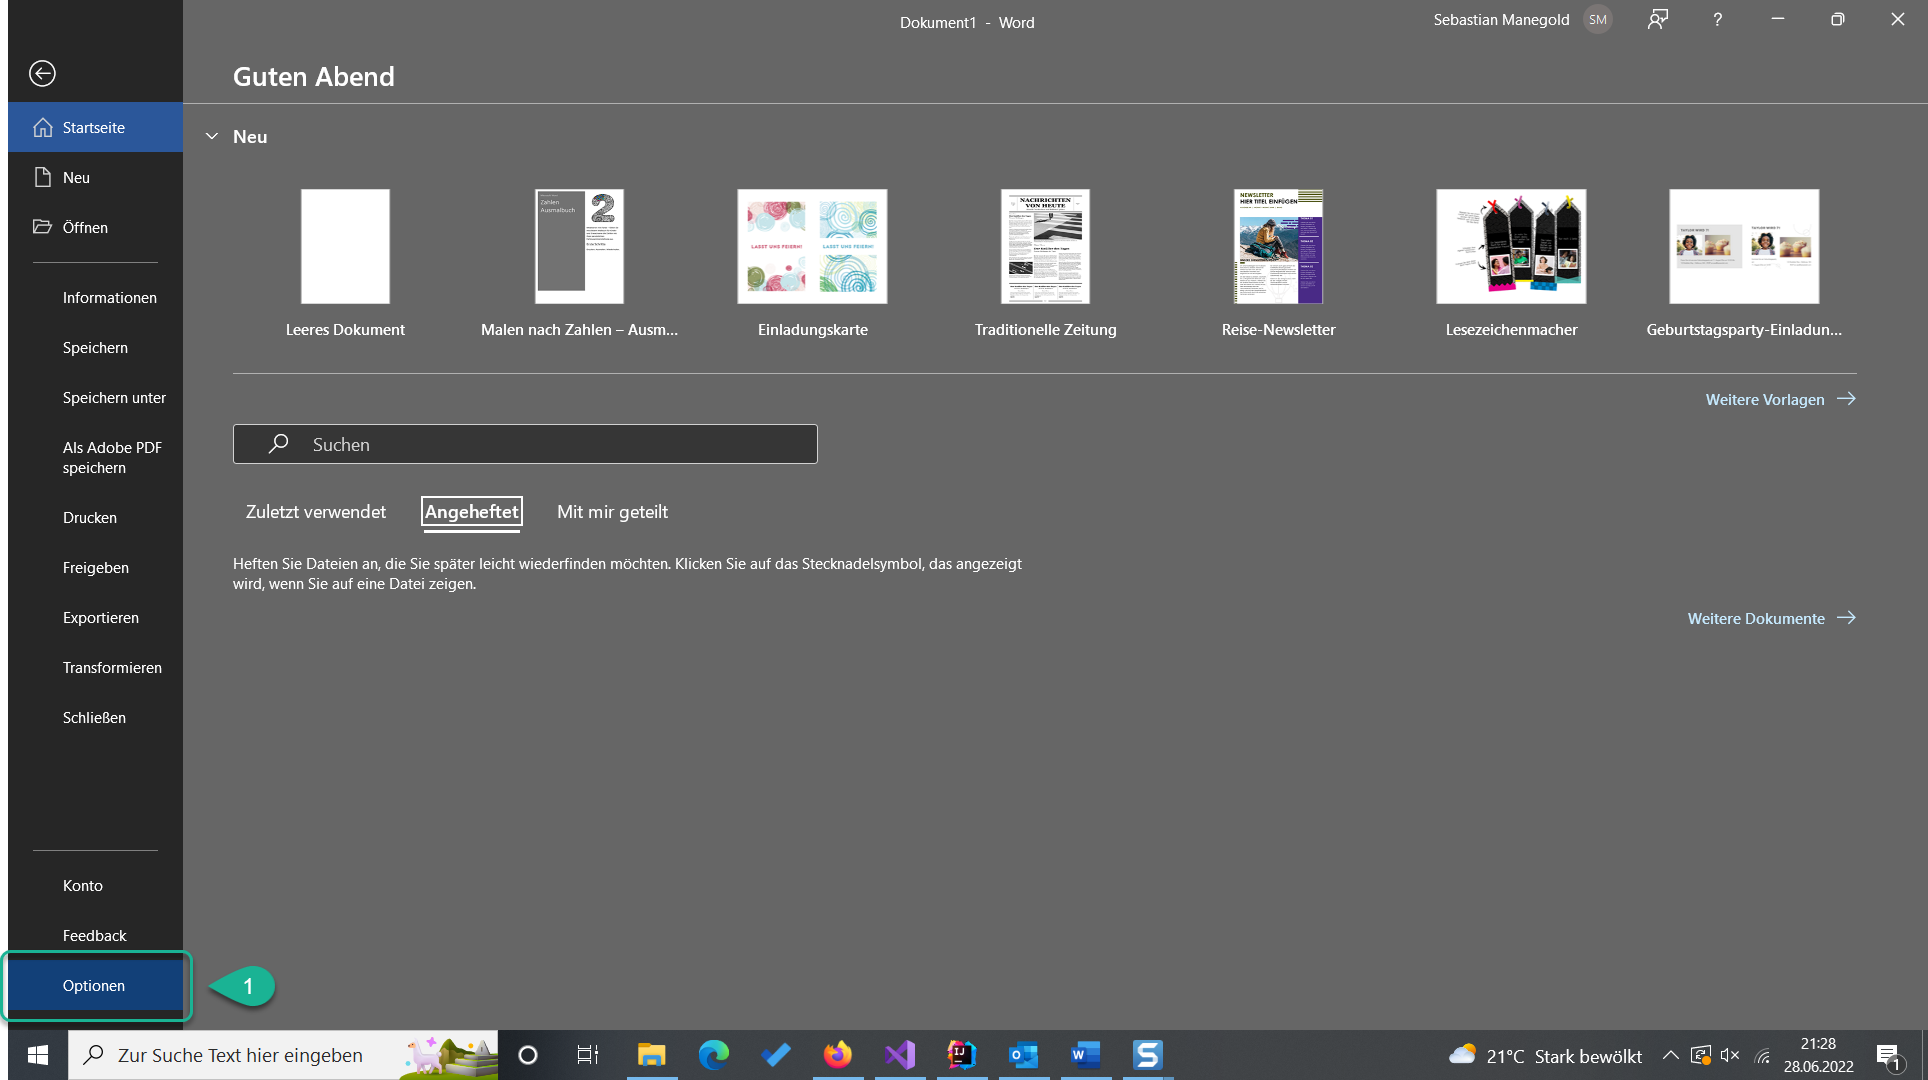Screen dimensions: 1928x1080
Task: Show hidden system tray icons
Action: (x=1670, y=1055)
